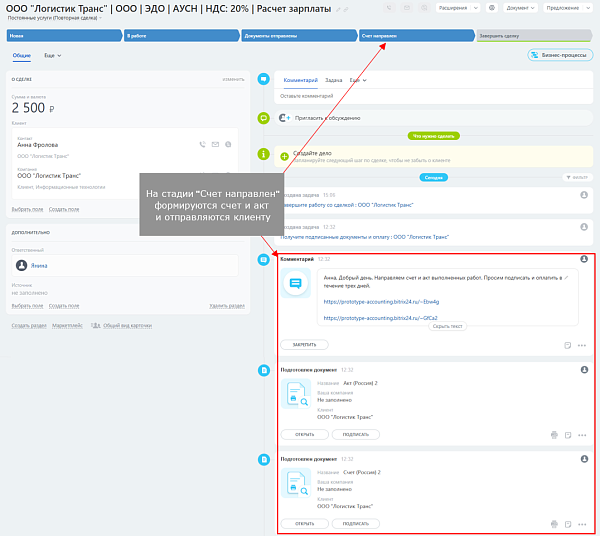Switch to the Задача tab

pos(333,80)
